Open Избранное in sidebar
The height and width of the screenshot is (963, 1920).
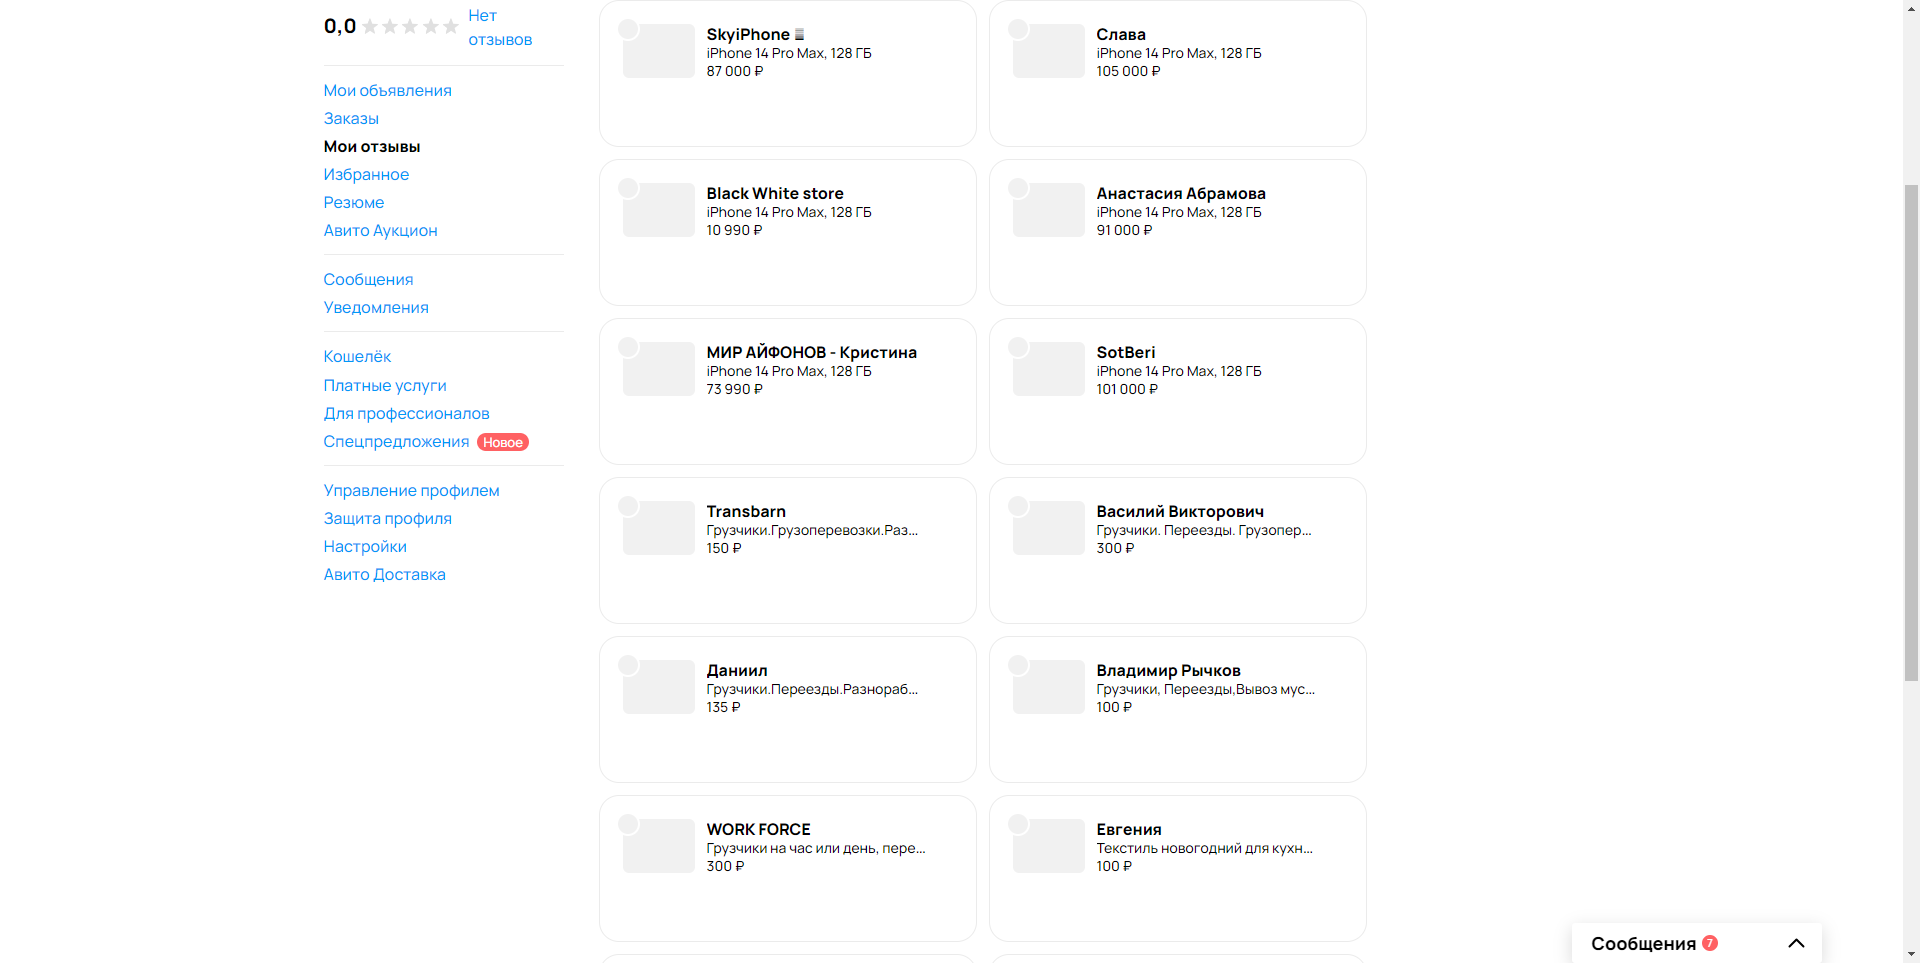[x=366, y=174]
